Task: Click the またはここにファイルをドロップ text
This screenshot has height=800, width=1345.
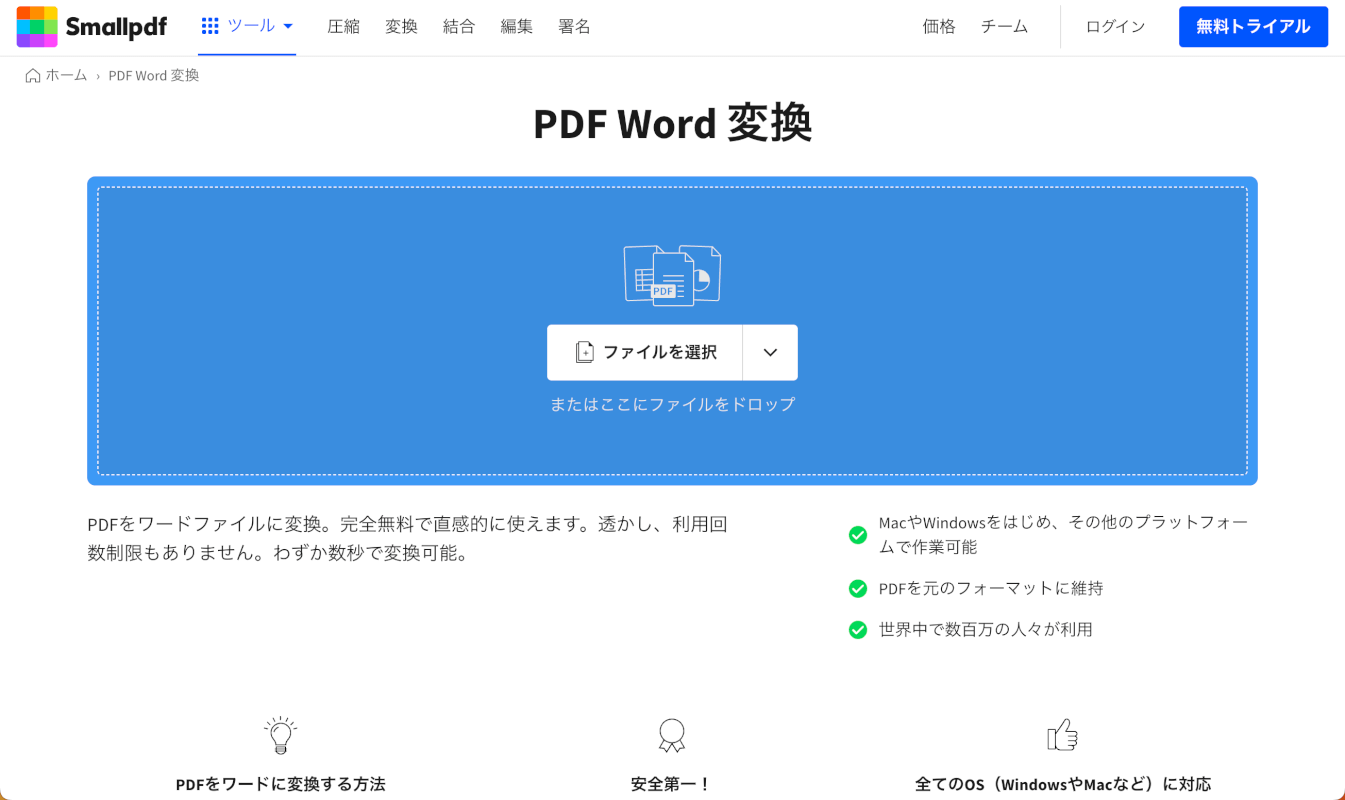Action: pyautogui.click(x=672, y=404)
